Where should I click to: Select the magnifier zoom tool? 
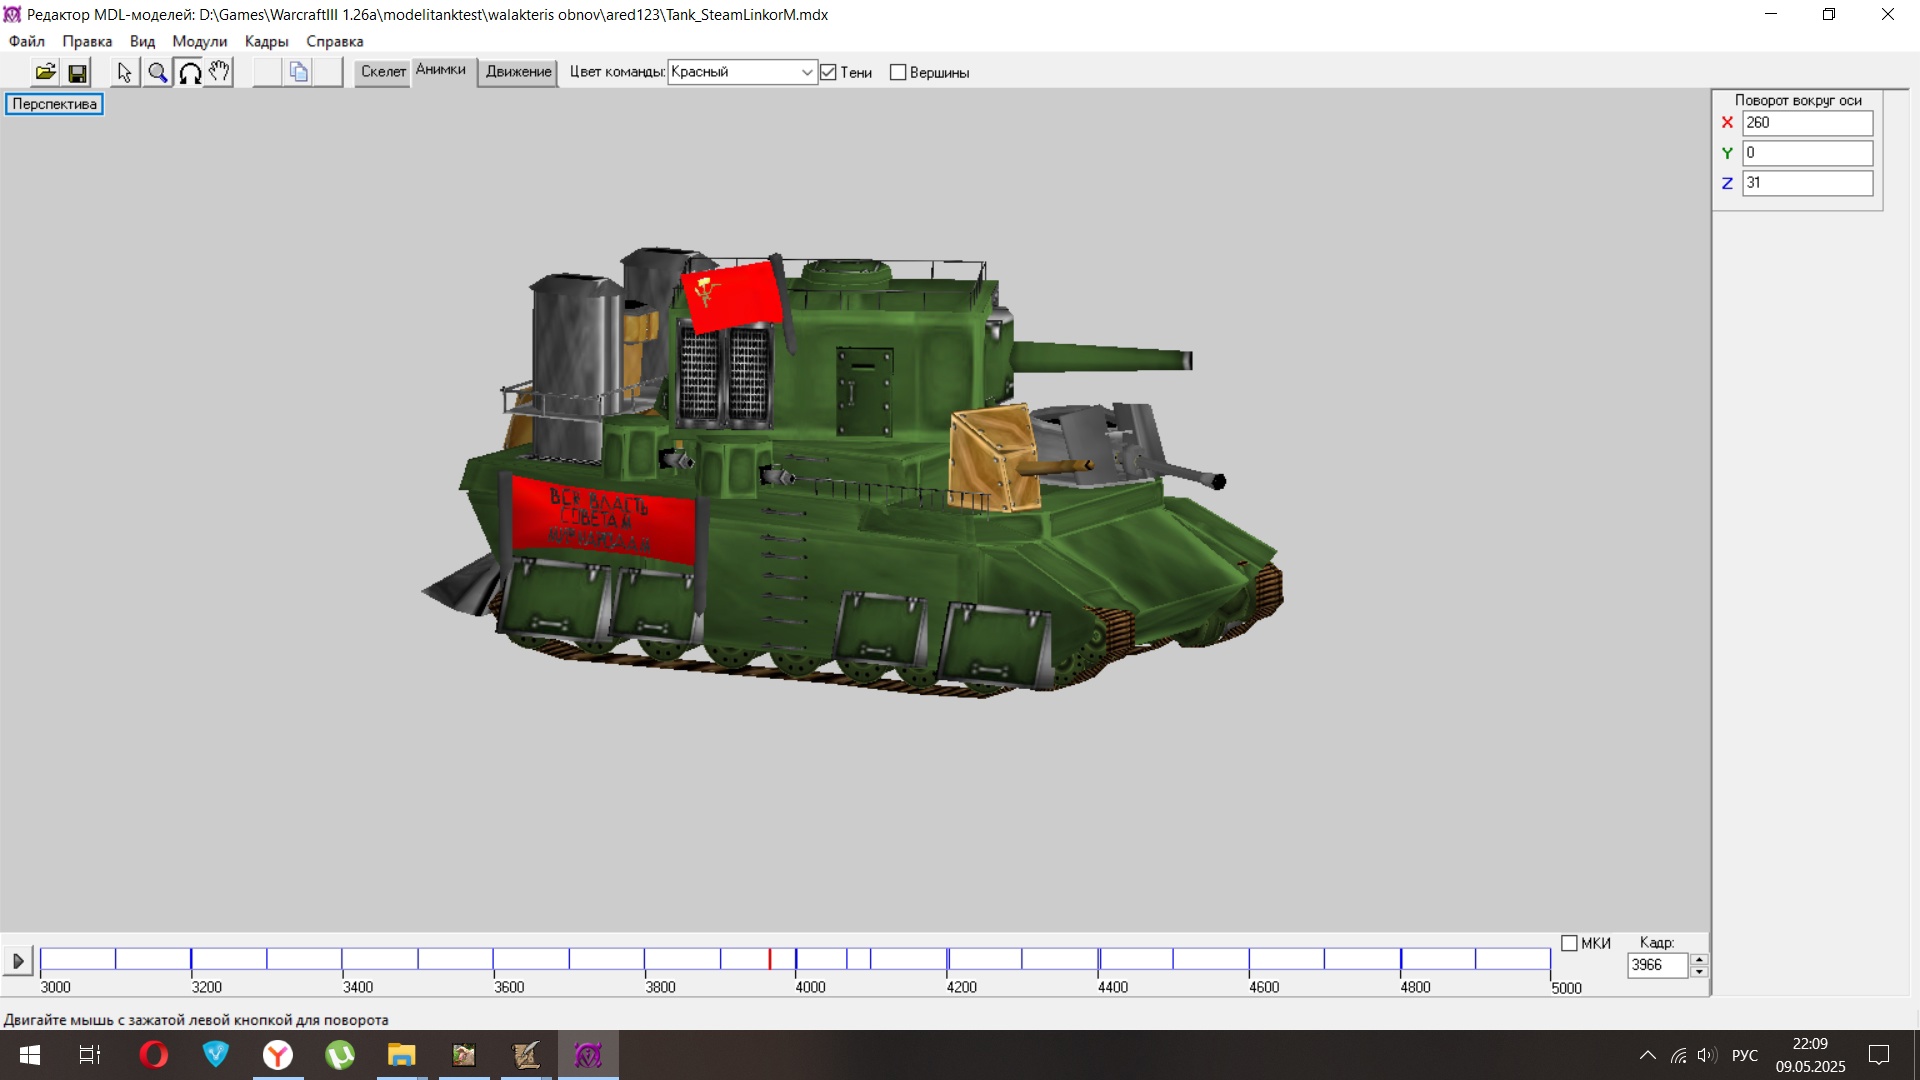(157, 72)
